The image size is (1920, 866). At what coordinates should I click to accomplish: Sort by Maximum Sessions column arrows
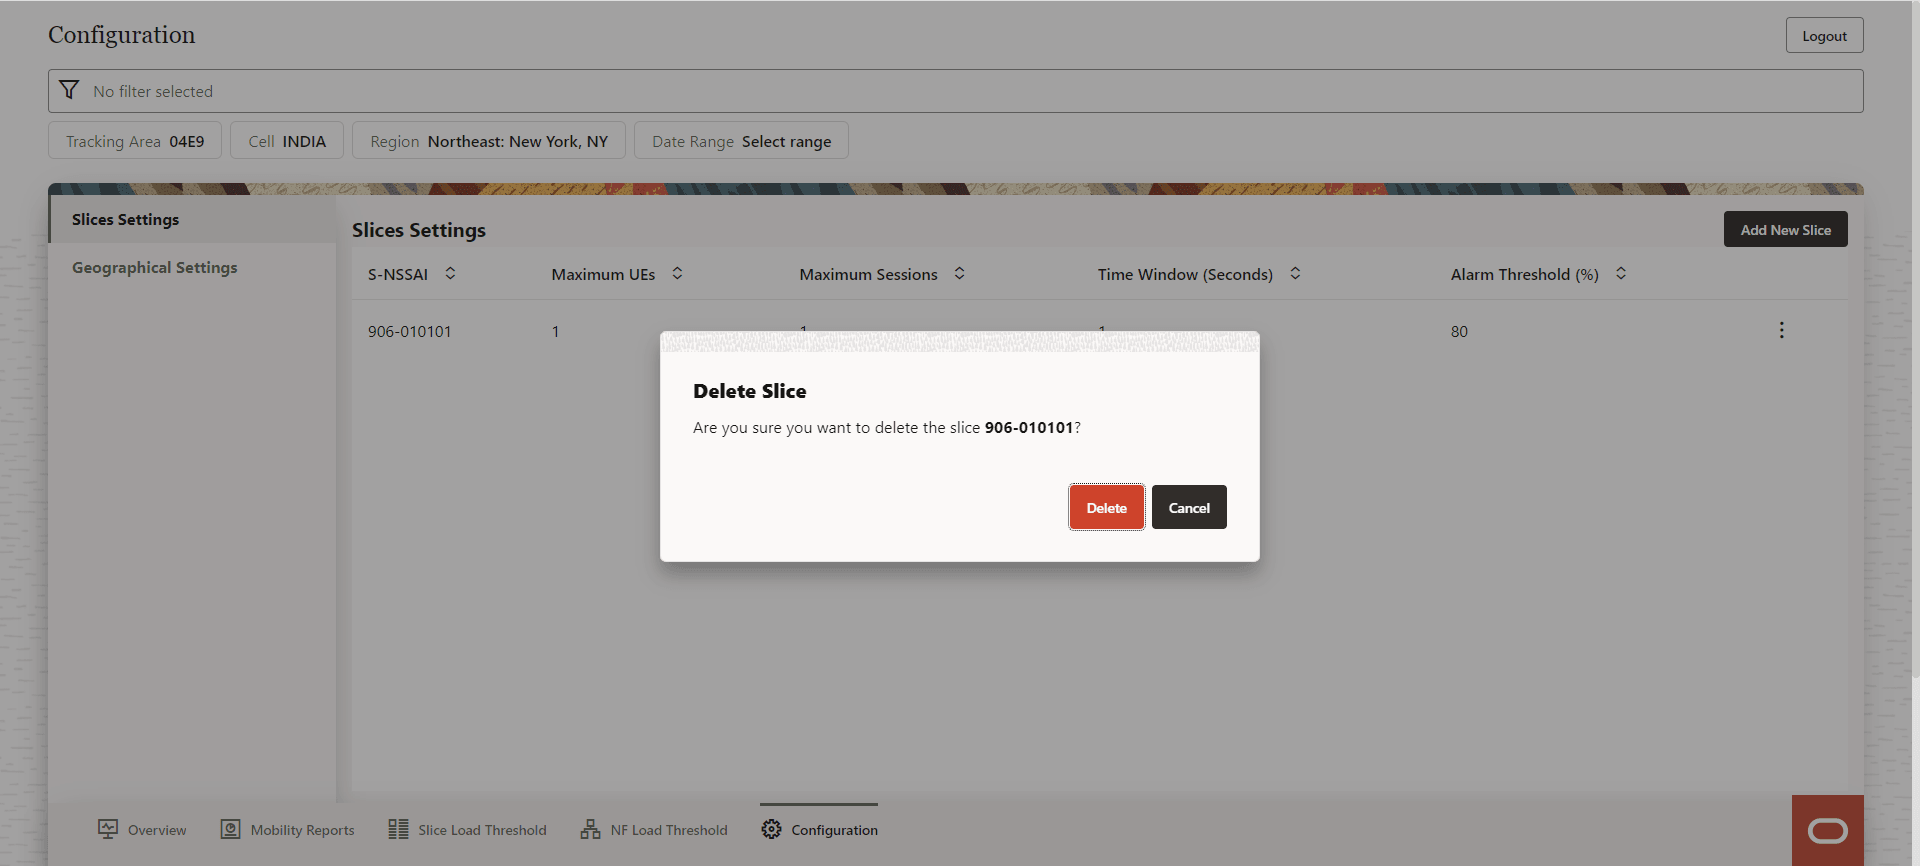coord(959,273)
